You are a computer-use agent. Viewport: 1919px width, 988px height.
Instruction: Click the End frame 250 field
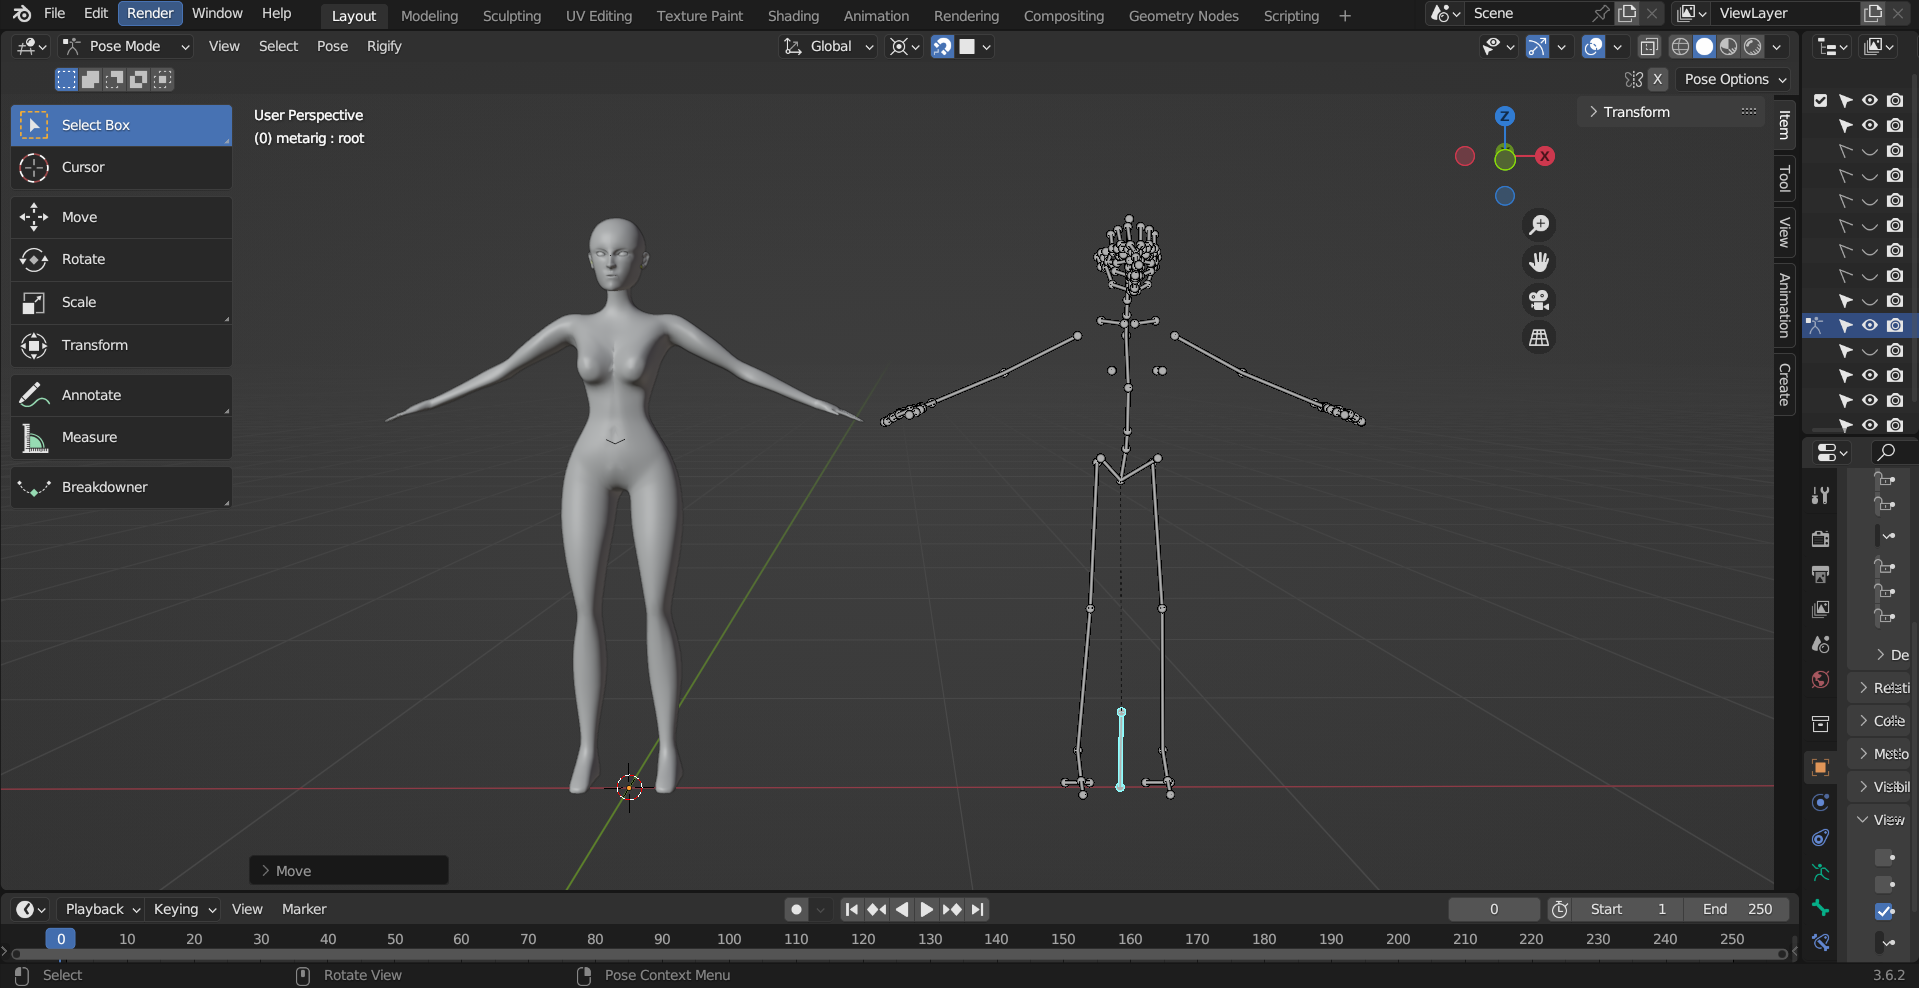1737,909
